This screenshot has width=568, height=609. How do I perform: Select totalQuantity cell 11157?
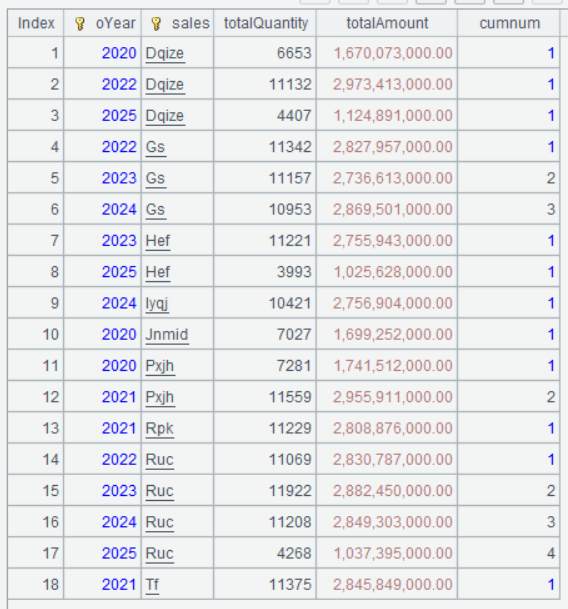pyautogui.click(x=265, y=178)
